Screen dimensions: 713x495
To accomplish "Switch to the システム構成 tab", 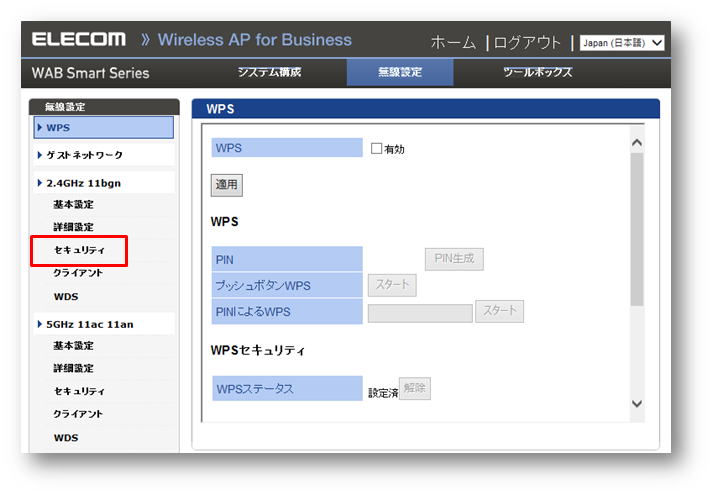I will click(x=269, y=72).
